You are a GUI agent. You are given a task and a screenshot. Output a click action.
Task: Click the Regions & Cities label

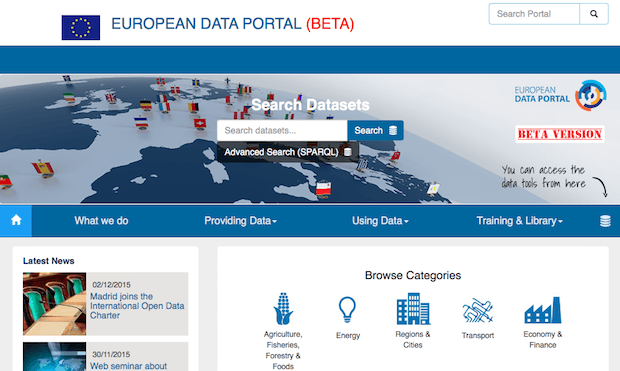[413, 339]
